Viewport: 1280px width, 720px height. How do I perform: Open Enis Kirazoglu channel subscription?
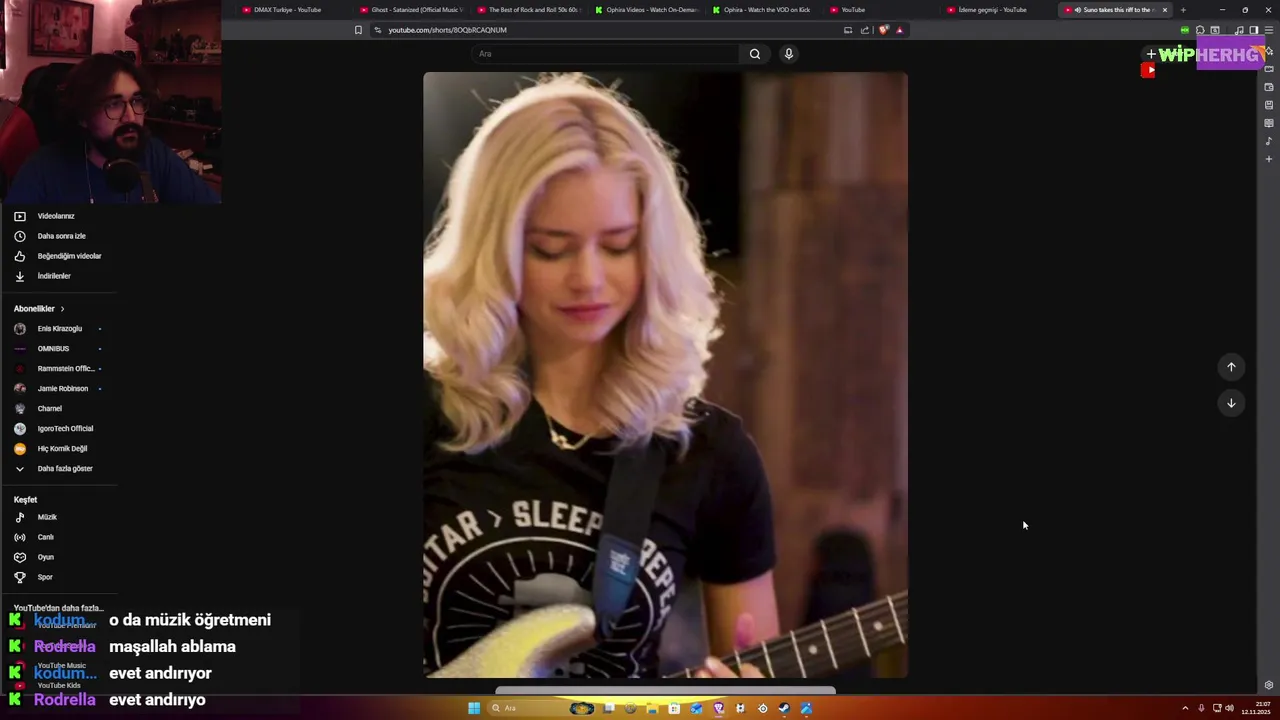pos(60,329)
